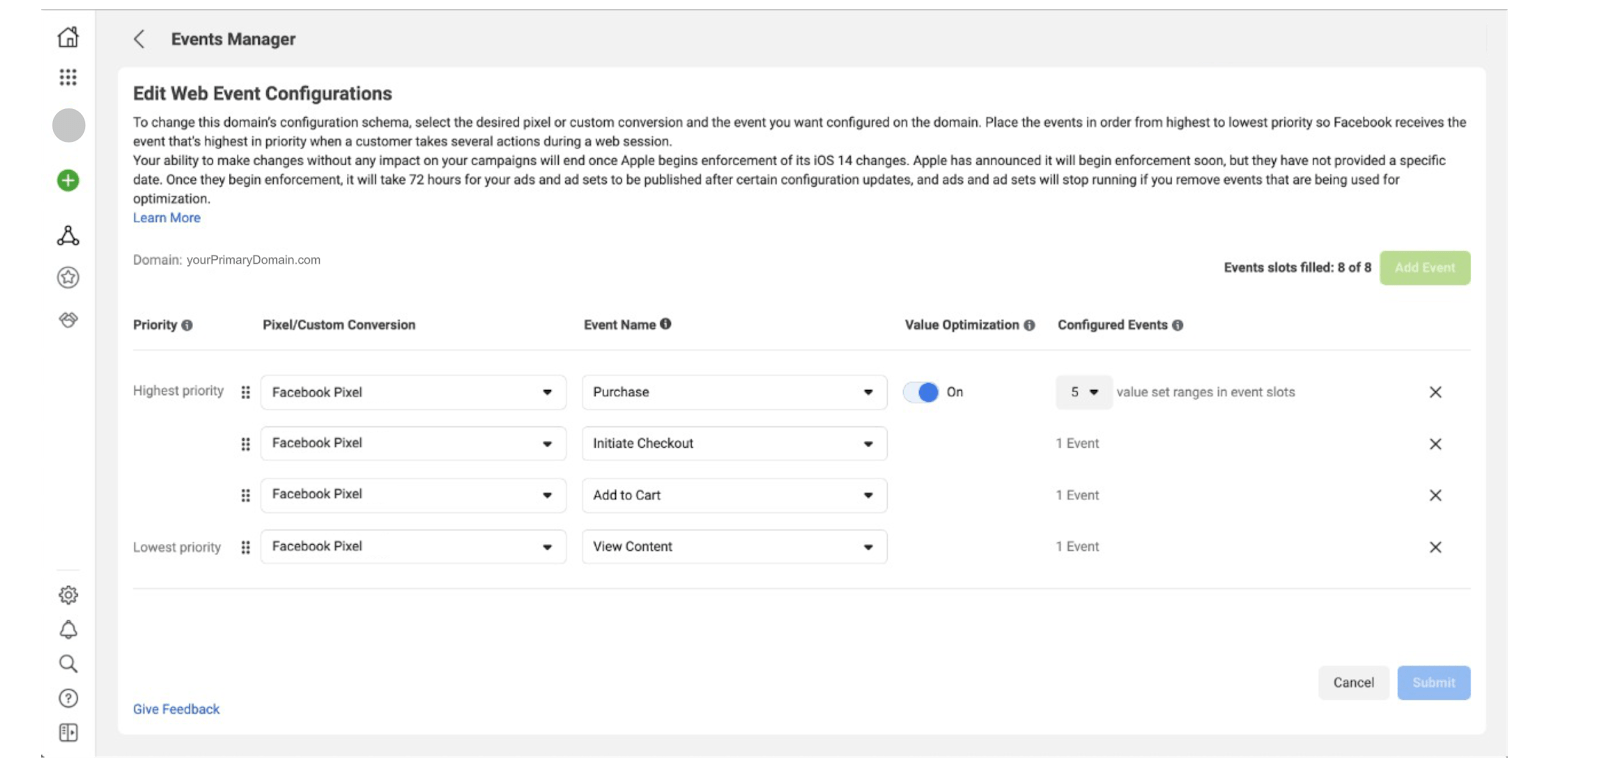Image resolution: width=1600 pixels, height=779 pixels.
Task: Open the all tools grid menu
Action: (x=68, y=77)
